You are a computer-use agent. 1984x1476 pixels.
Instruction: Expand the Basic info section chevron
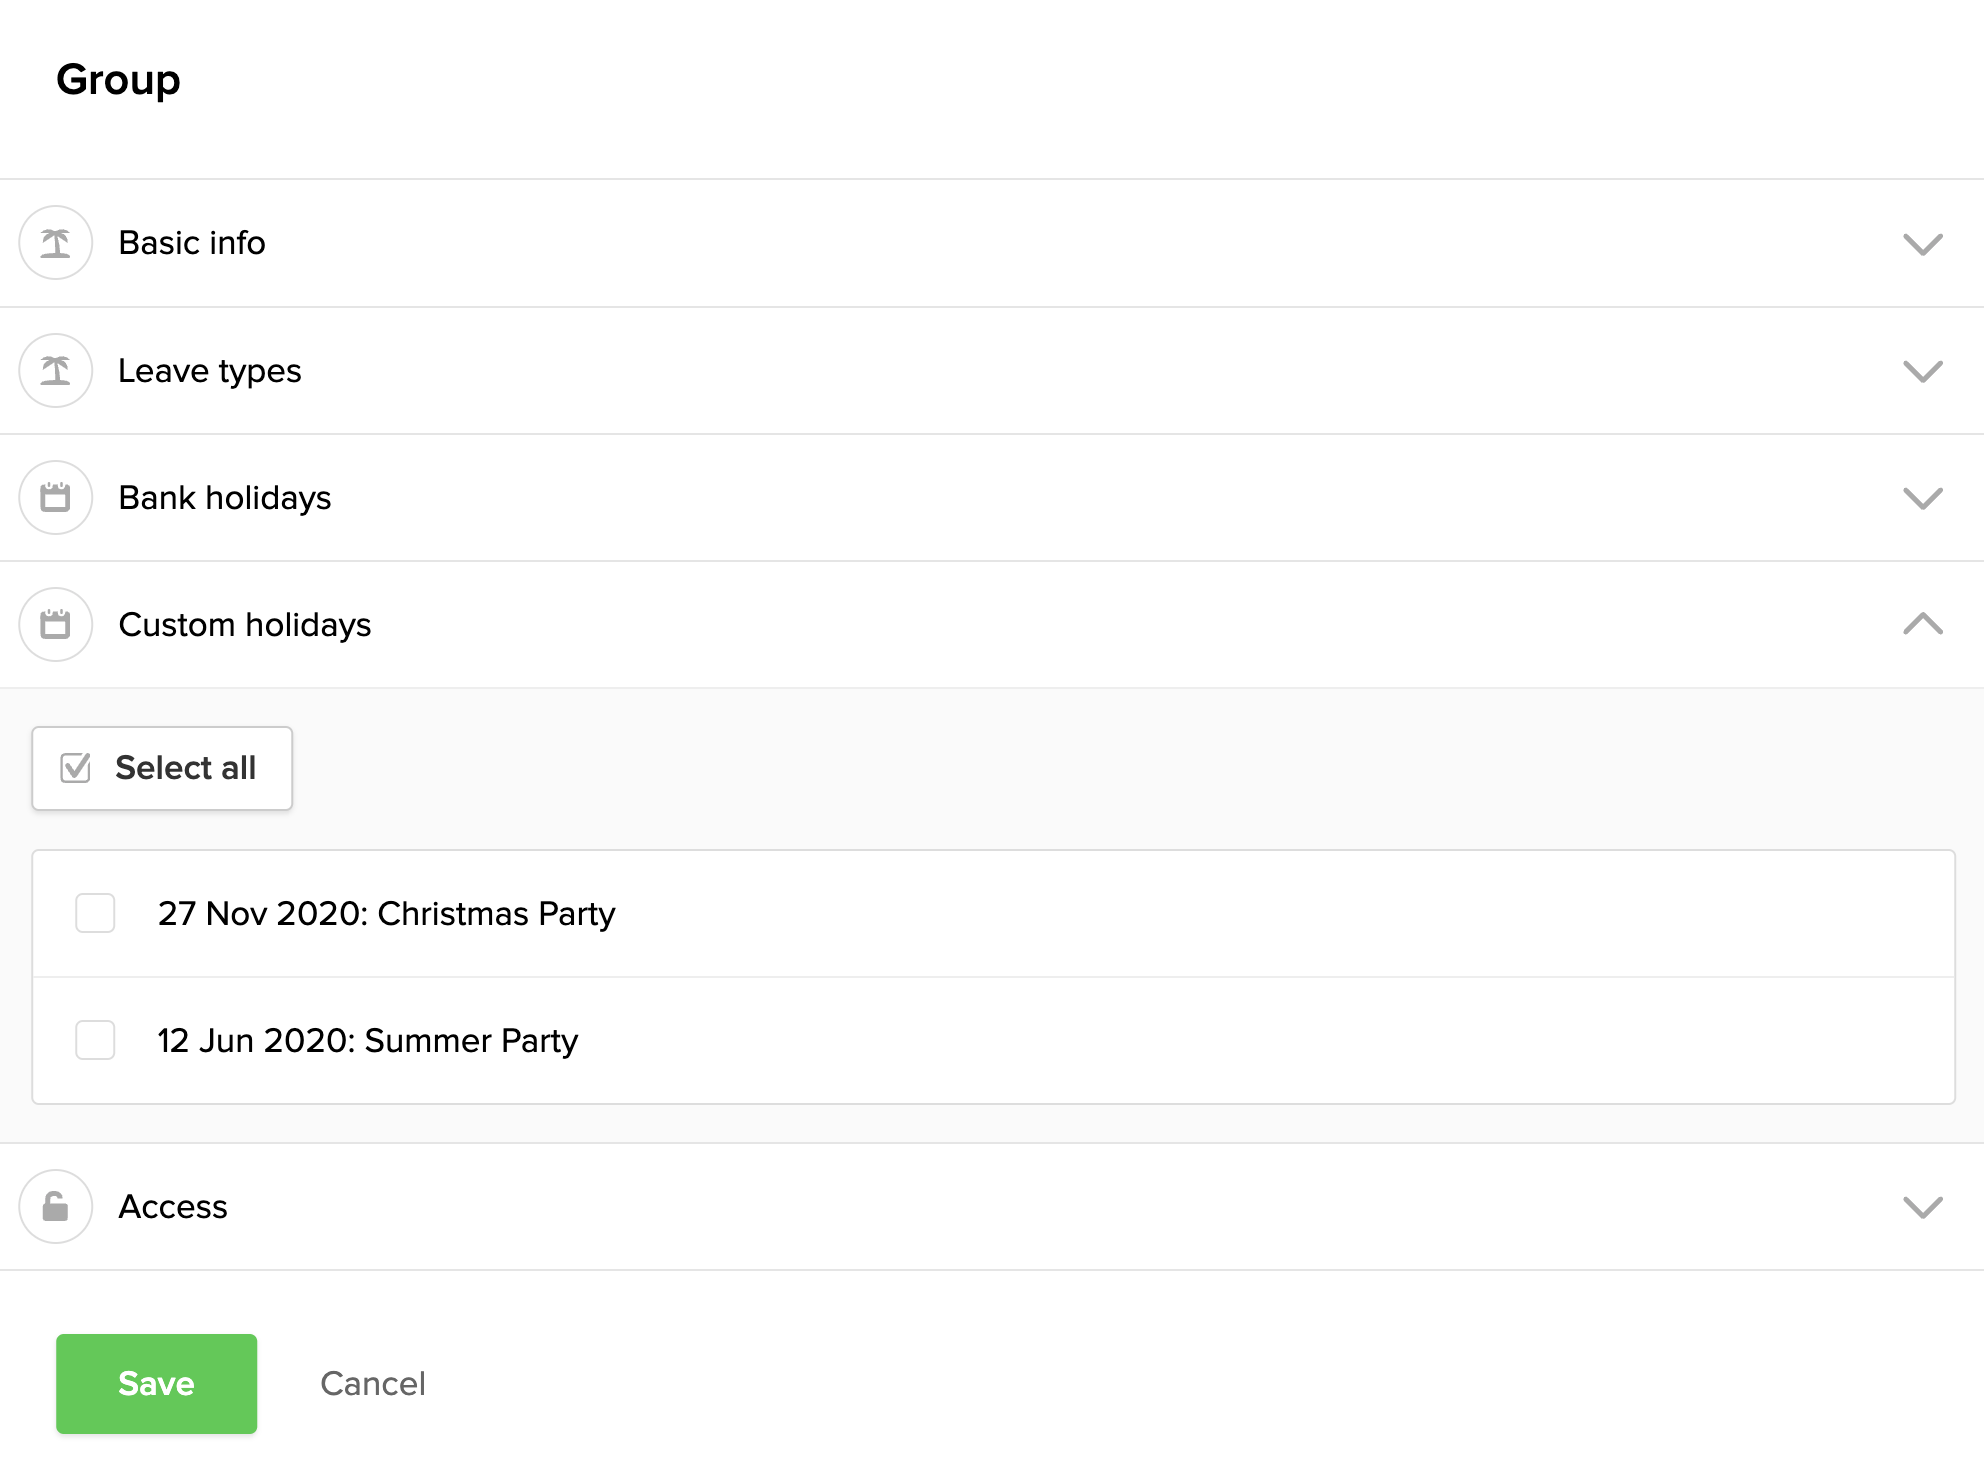click(1922, 244)
